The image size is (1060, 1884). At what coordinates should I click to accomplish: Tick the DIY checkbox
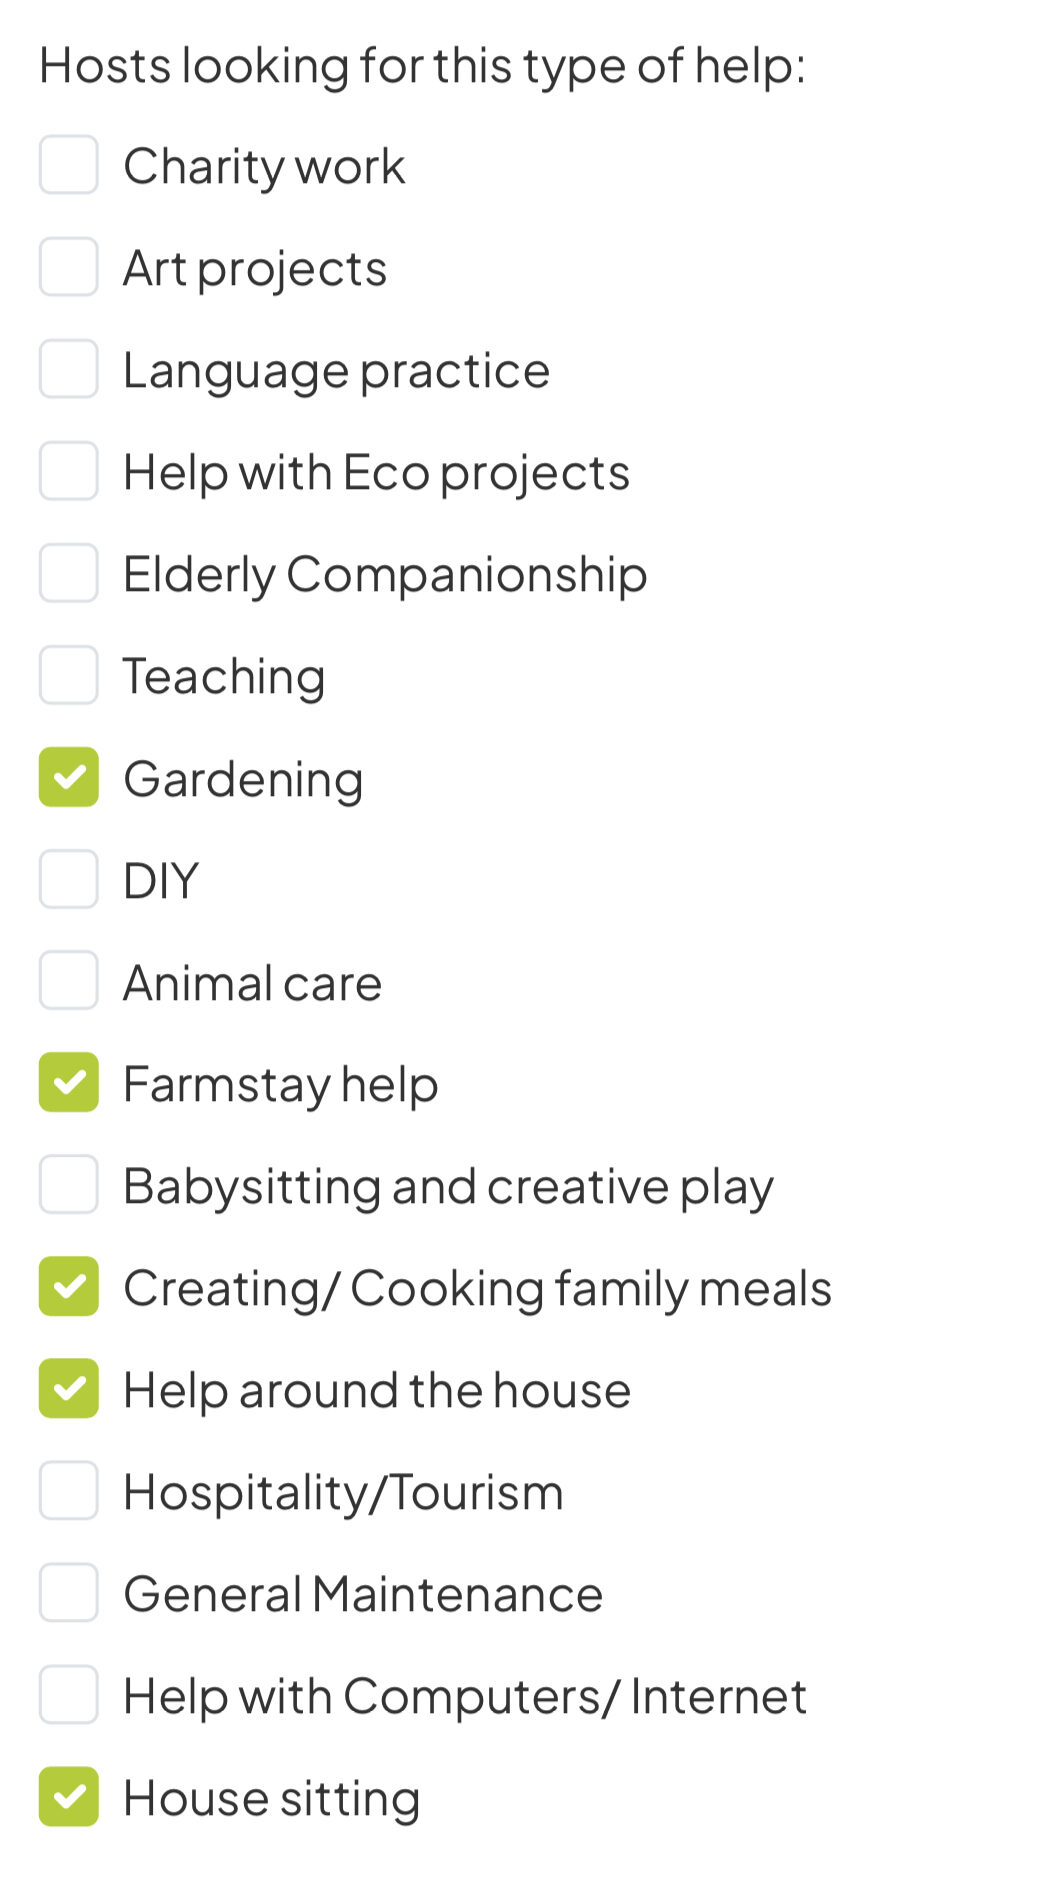(68, 879)
